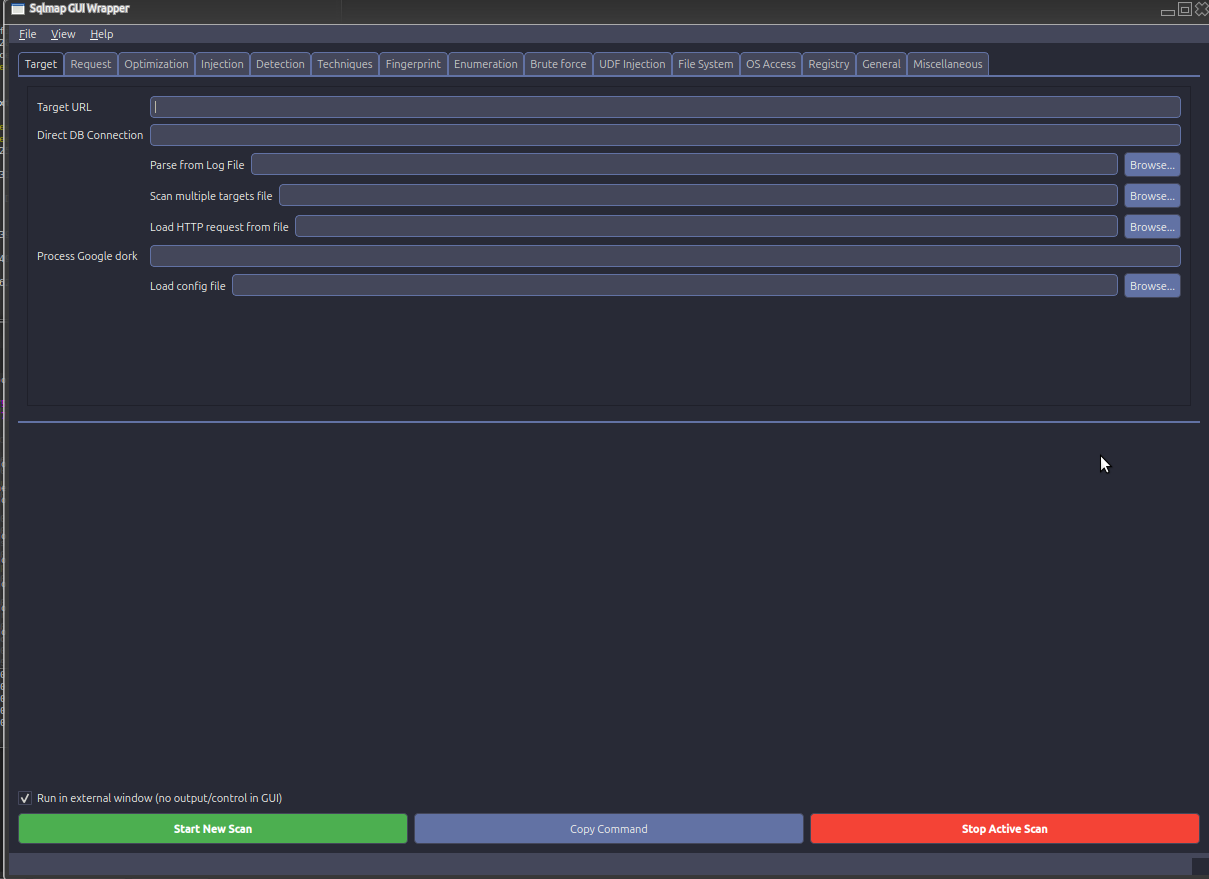Switch to the OS Access tab
Screen dimensions: 1209x879
(x=771, y=64)
